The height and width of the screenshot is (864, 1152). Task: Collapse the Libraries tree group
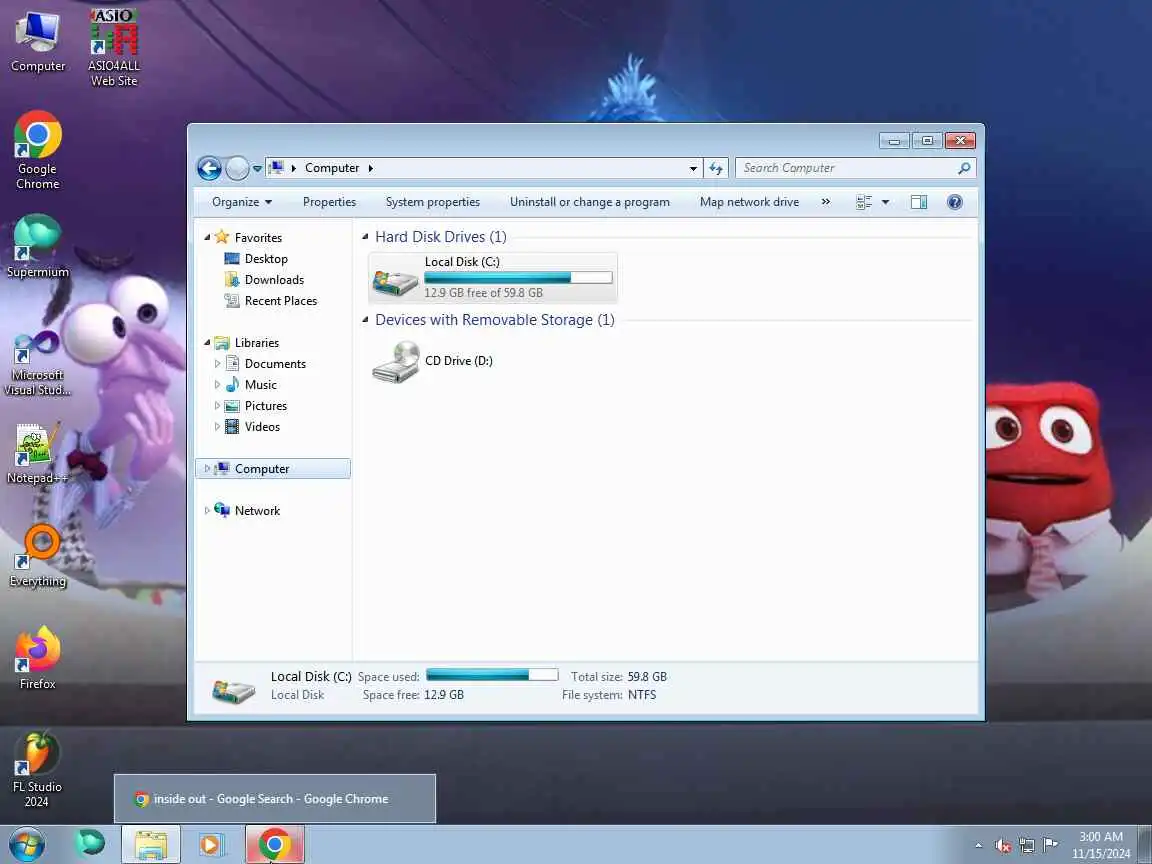(x=207, y=342)
